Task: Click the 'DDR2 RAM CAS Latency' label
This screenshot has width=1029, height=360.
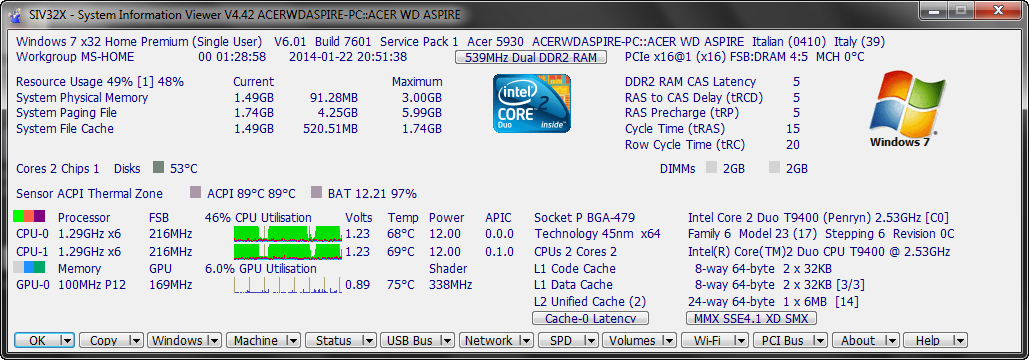Action: tap(690, 82)
